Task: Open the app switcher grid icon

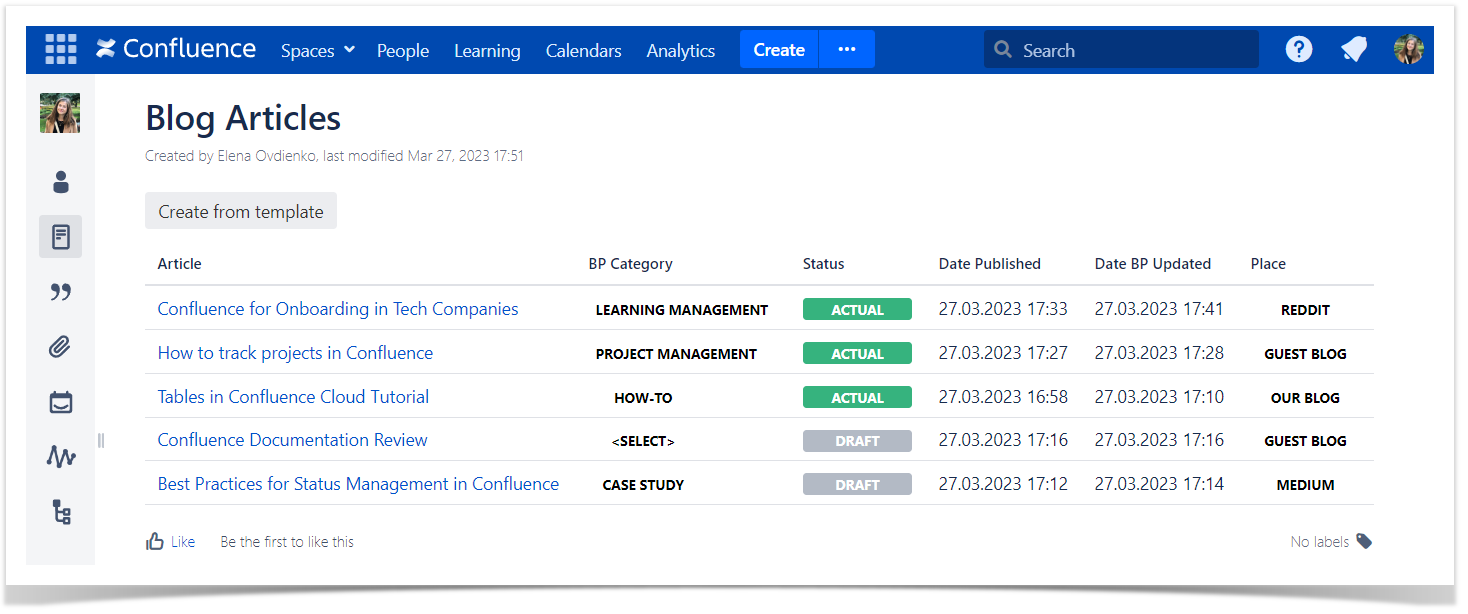Action: [x=61, y=49]
